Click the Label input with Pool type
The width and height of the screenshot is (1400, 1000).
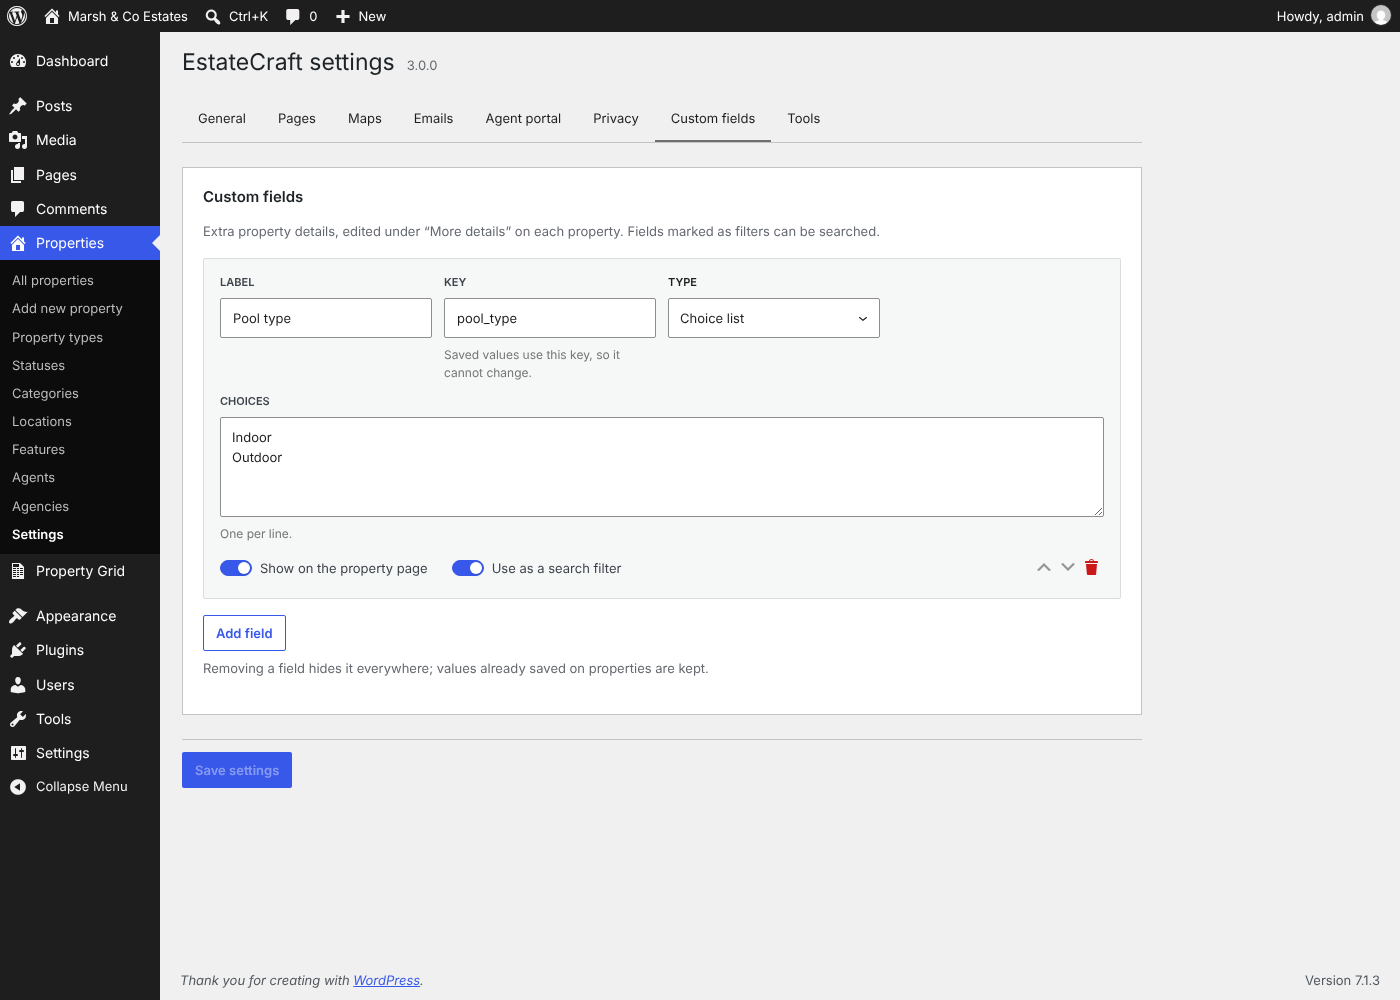point(326,318)
